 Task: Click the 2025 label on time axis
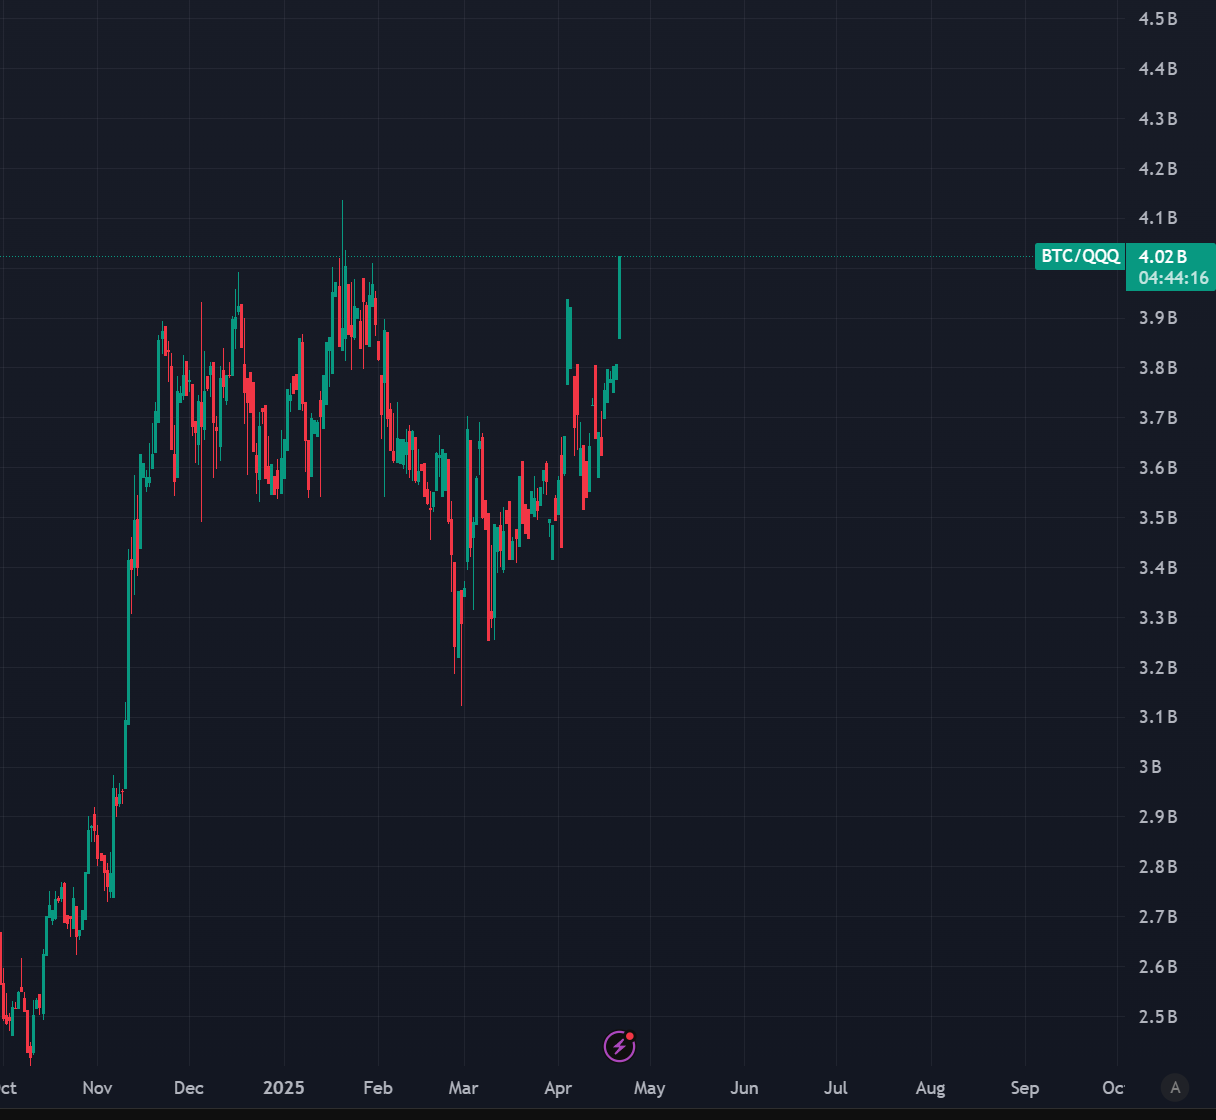(283, 1087)
